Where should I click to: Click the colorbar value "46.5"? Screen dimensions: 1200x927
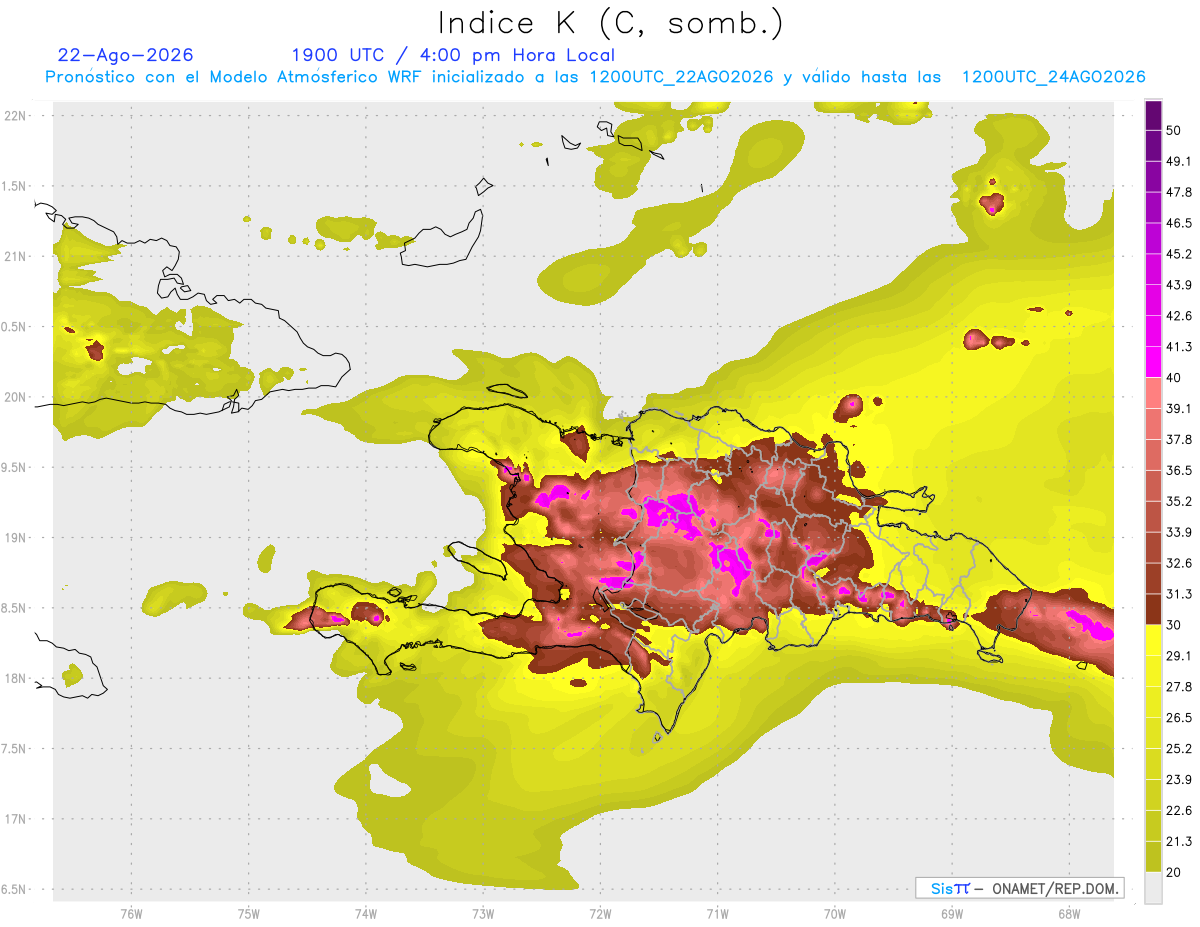(1179, 223)
